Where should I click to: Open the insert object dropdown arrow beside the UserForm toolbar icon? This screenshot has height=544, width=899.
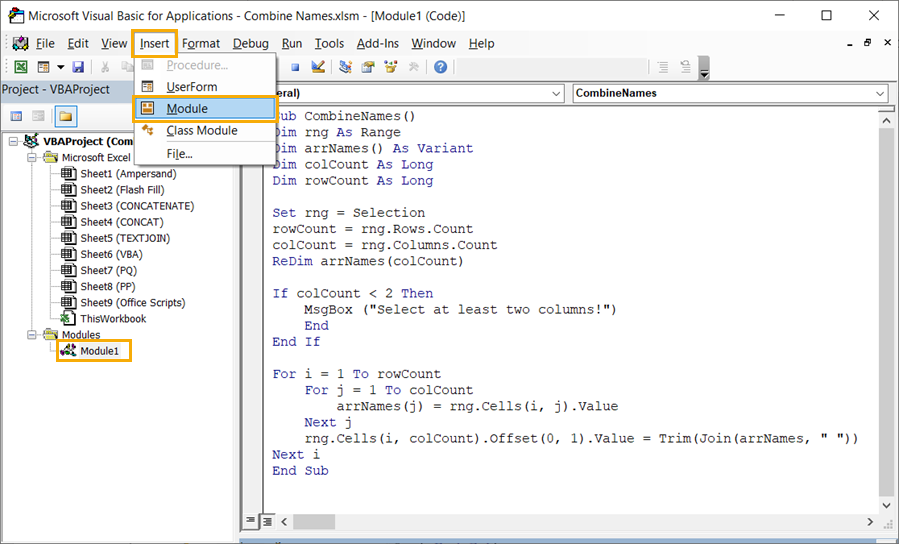coord(60,67)
